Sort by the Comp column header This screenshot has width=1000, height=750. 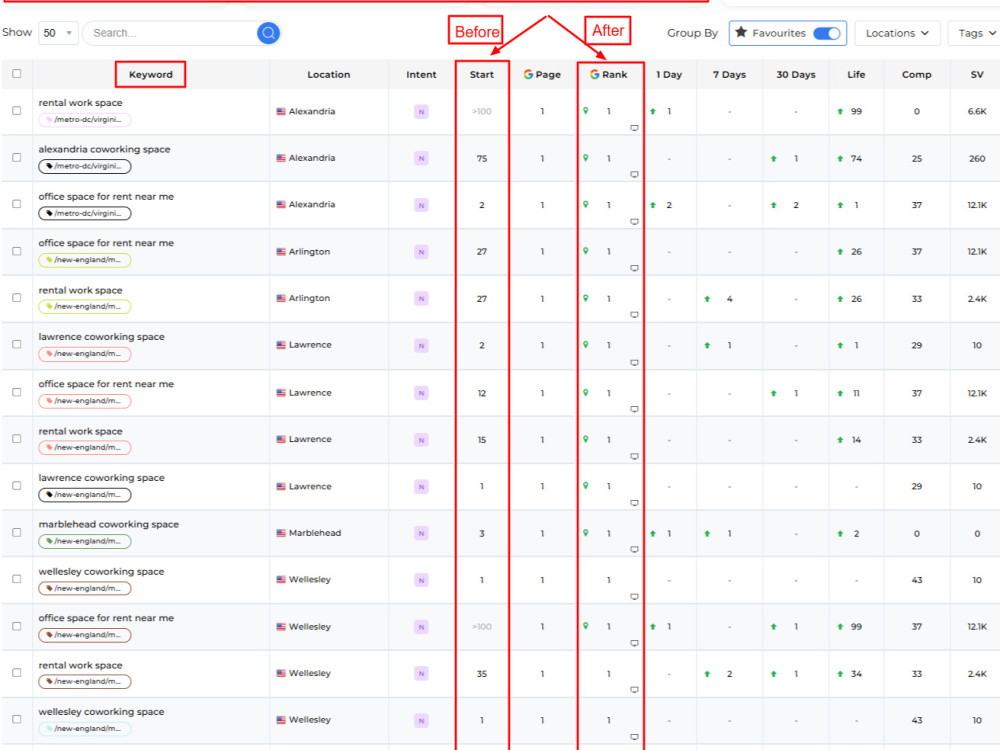tap(916, 75)
